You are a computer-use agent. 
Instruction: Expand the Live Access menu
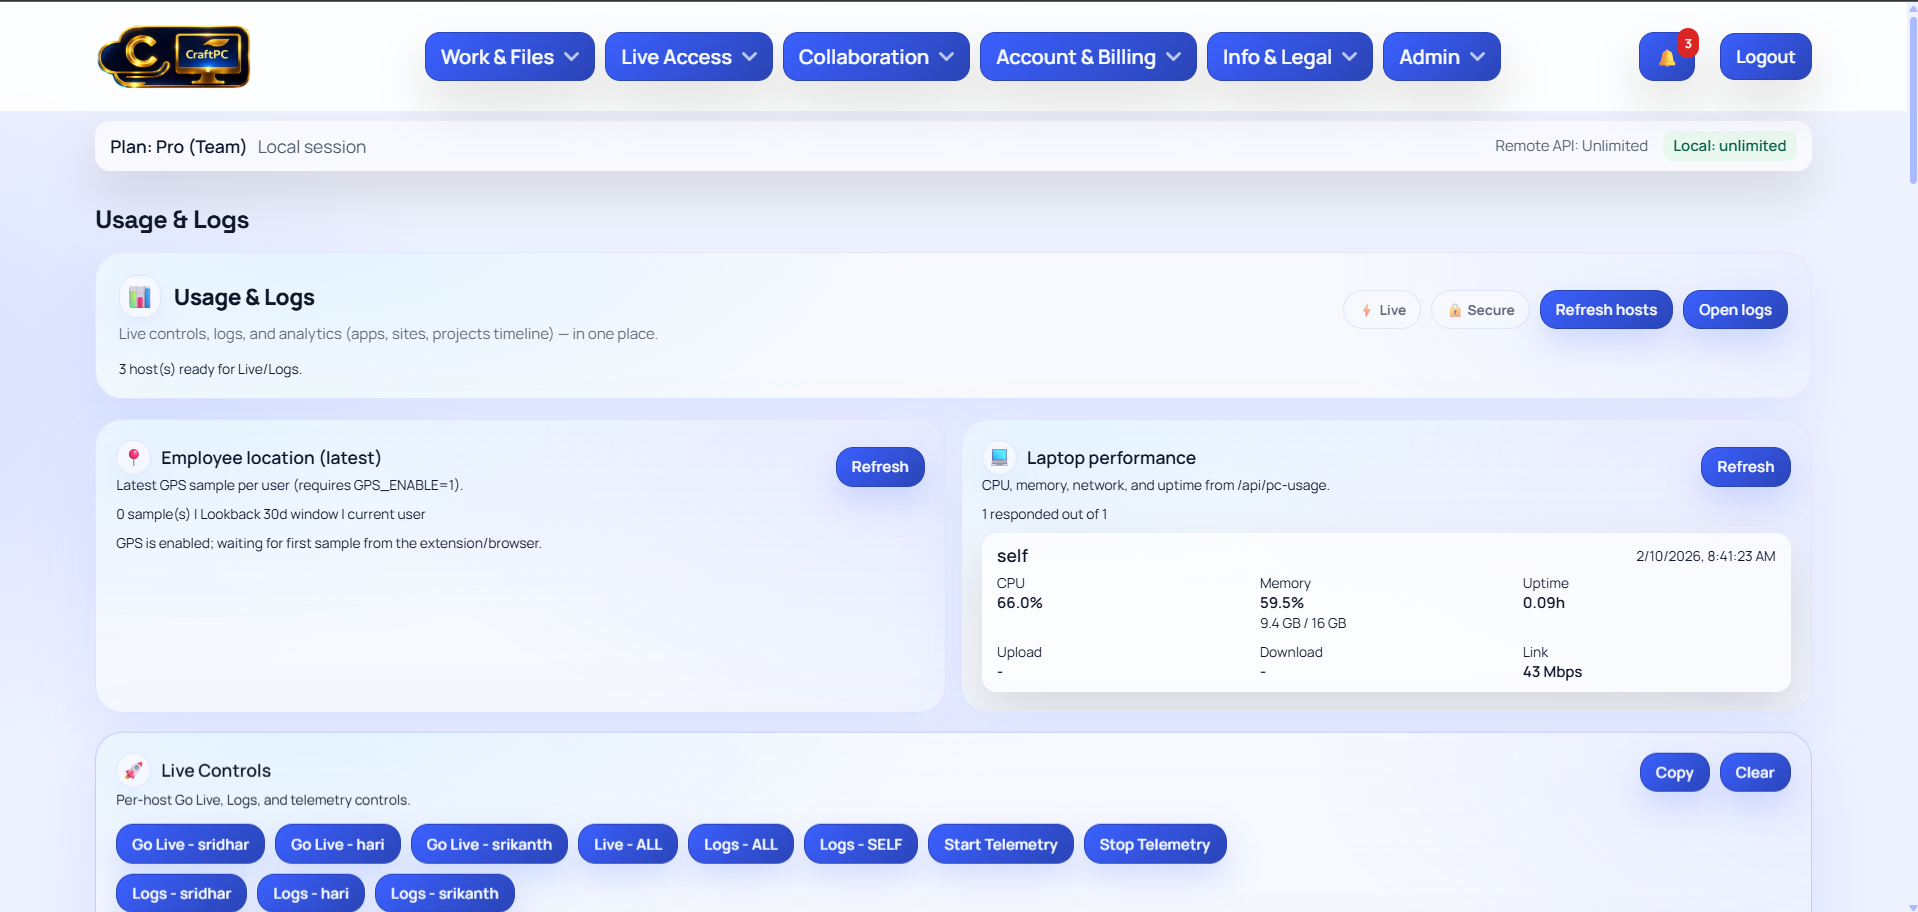pos(689,57)
